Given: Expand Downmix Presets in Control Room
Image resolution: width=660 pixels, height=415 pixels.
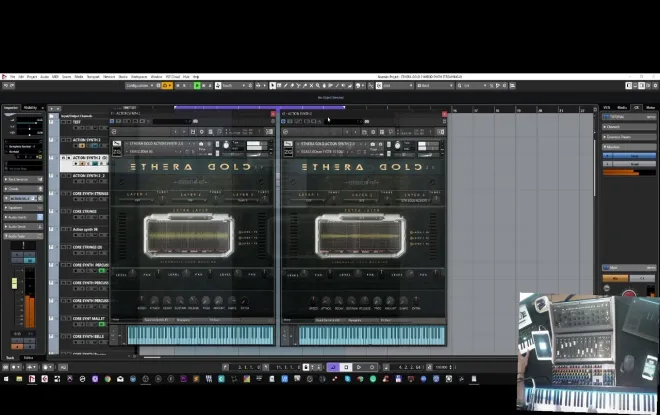Looking at the screenshot, I should [x=629, y=137].
